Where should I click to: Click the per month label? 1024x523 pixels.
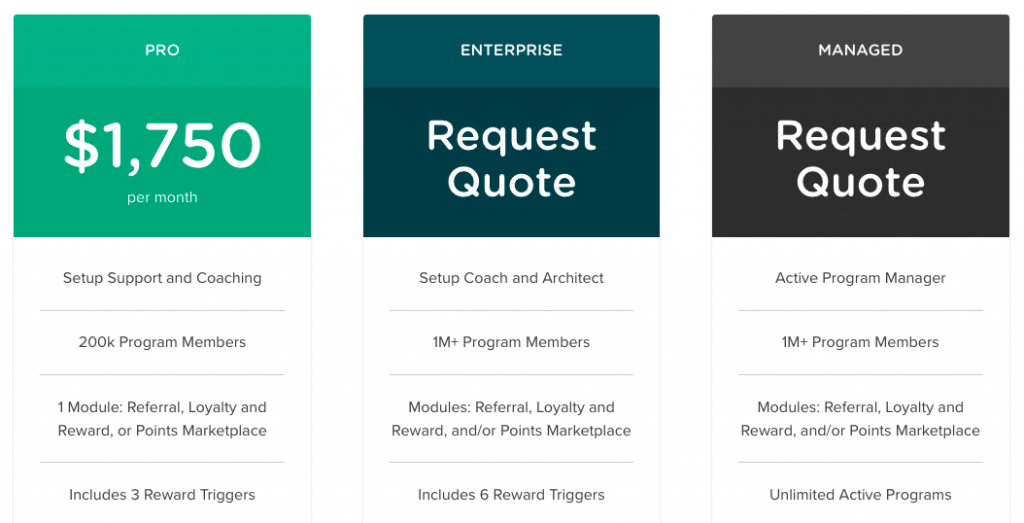click(162, 197)
